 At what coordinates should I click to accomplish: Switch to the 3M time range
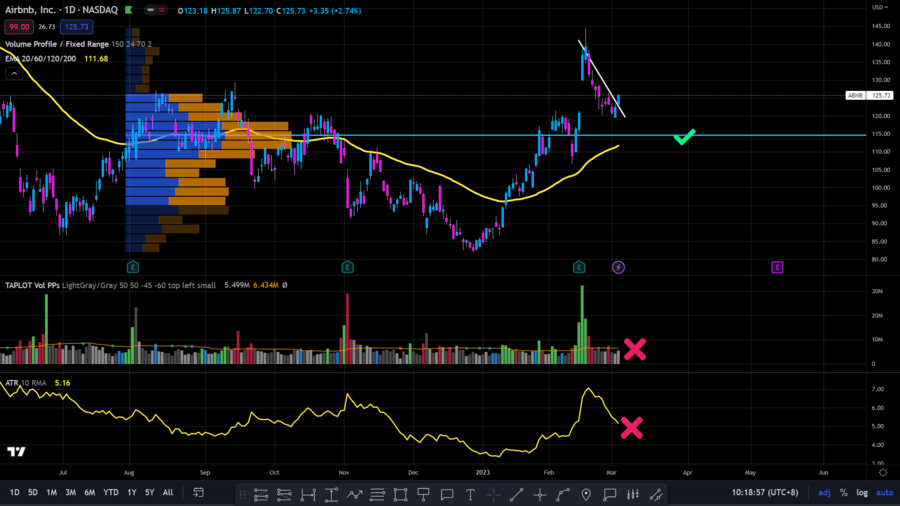pos(71,493)
